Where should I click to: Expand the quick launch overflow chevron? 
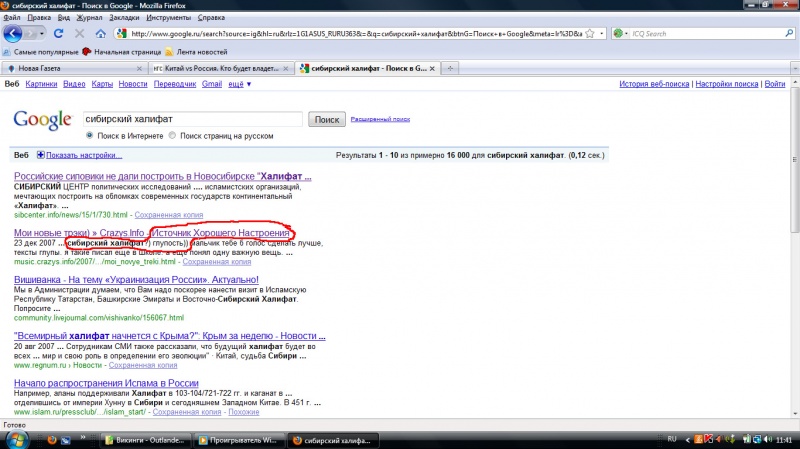(83, 437)
